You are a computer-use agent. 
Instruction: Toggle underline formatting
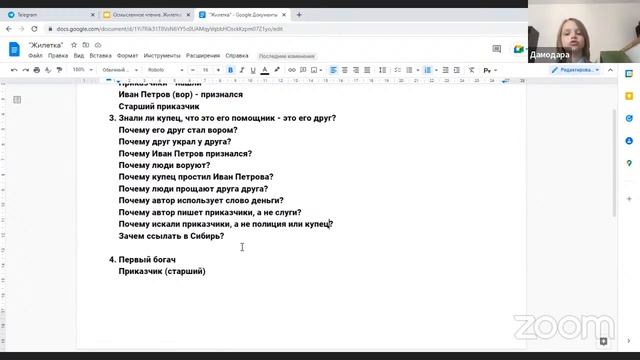coord(253,70)
